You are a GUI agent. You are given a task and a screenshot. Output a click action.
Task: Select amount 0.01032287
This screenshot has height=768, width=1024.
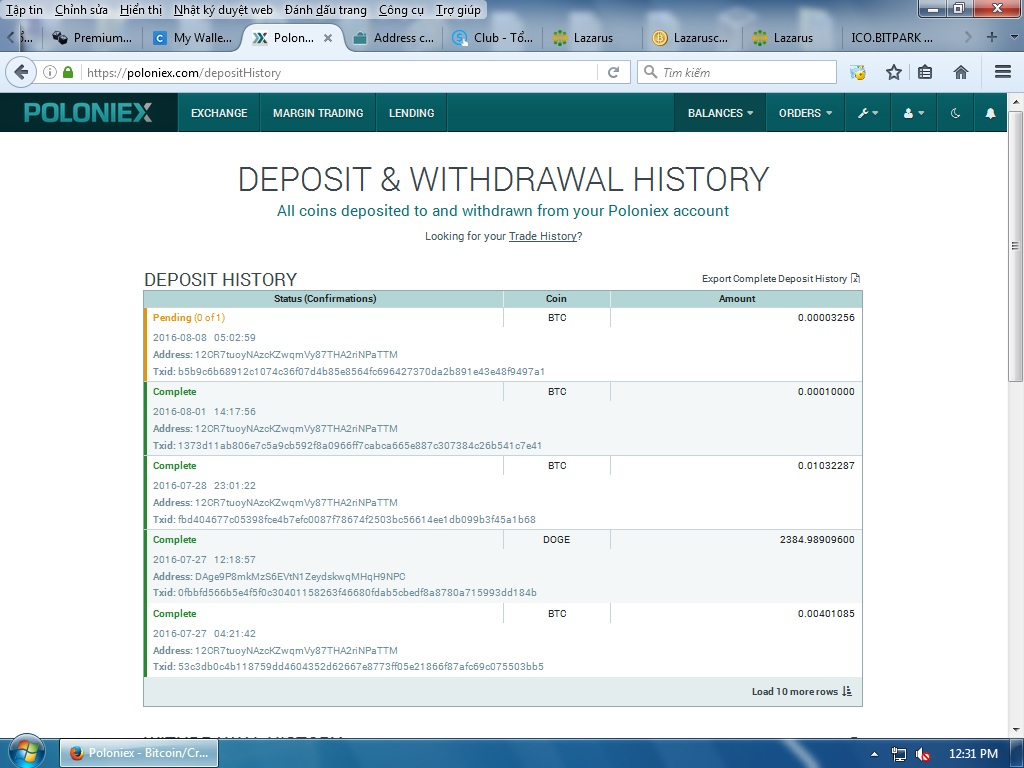pyautogui.click(x=825, y=466)
